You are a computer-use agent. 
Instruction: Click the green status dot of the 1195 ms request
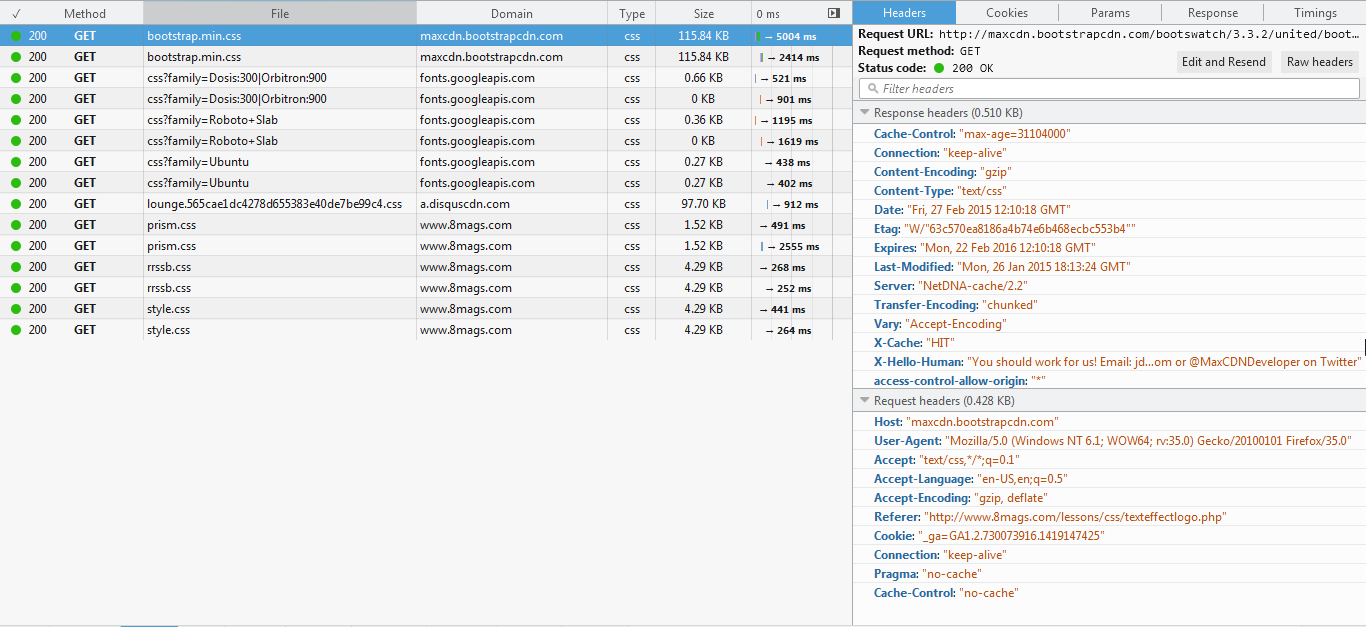pos(16,120)
